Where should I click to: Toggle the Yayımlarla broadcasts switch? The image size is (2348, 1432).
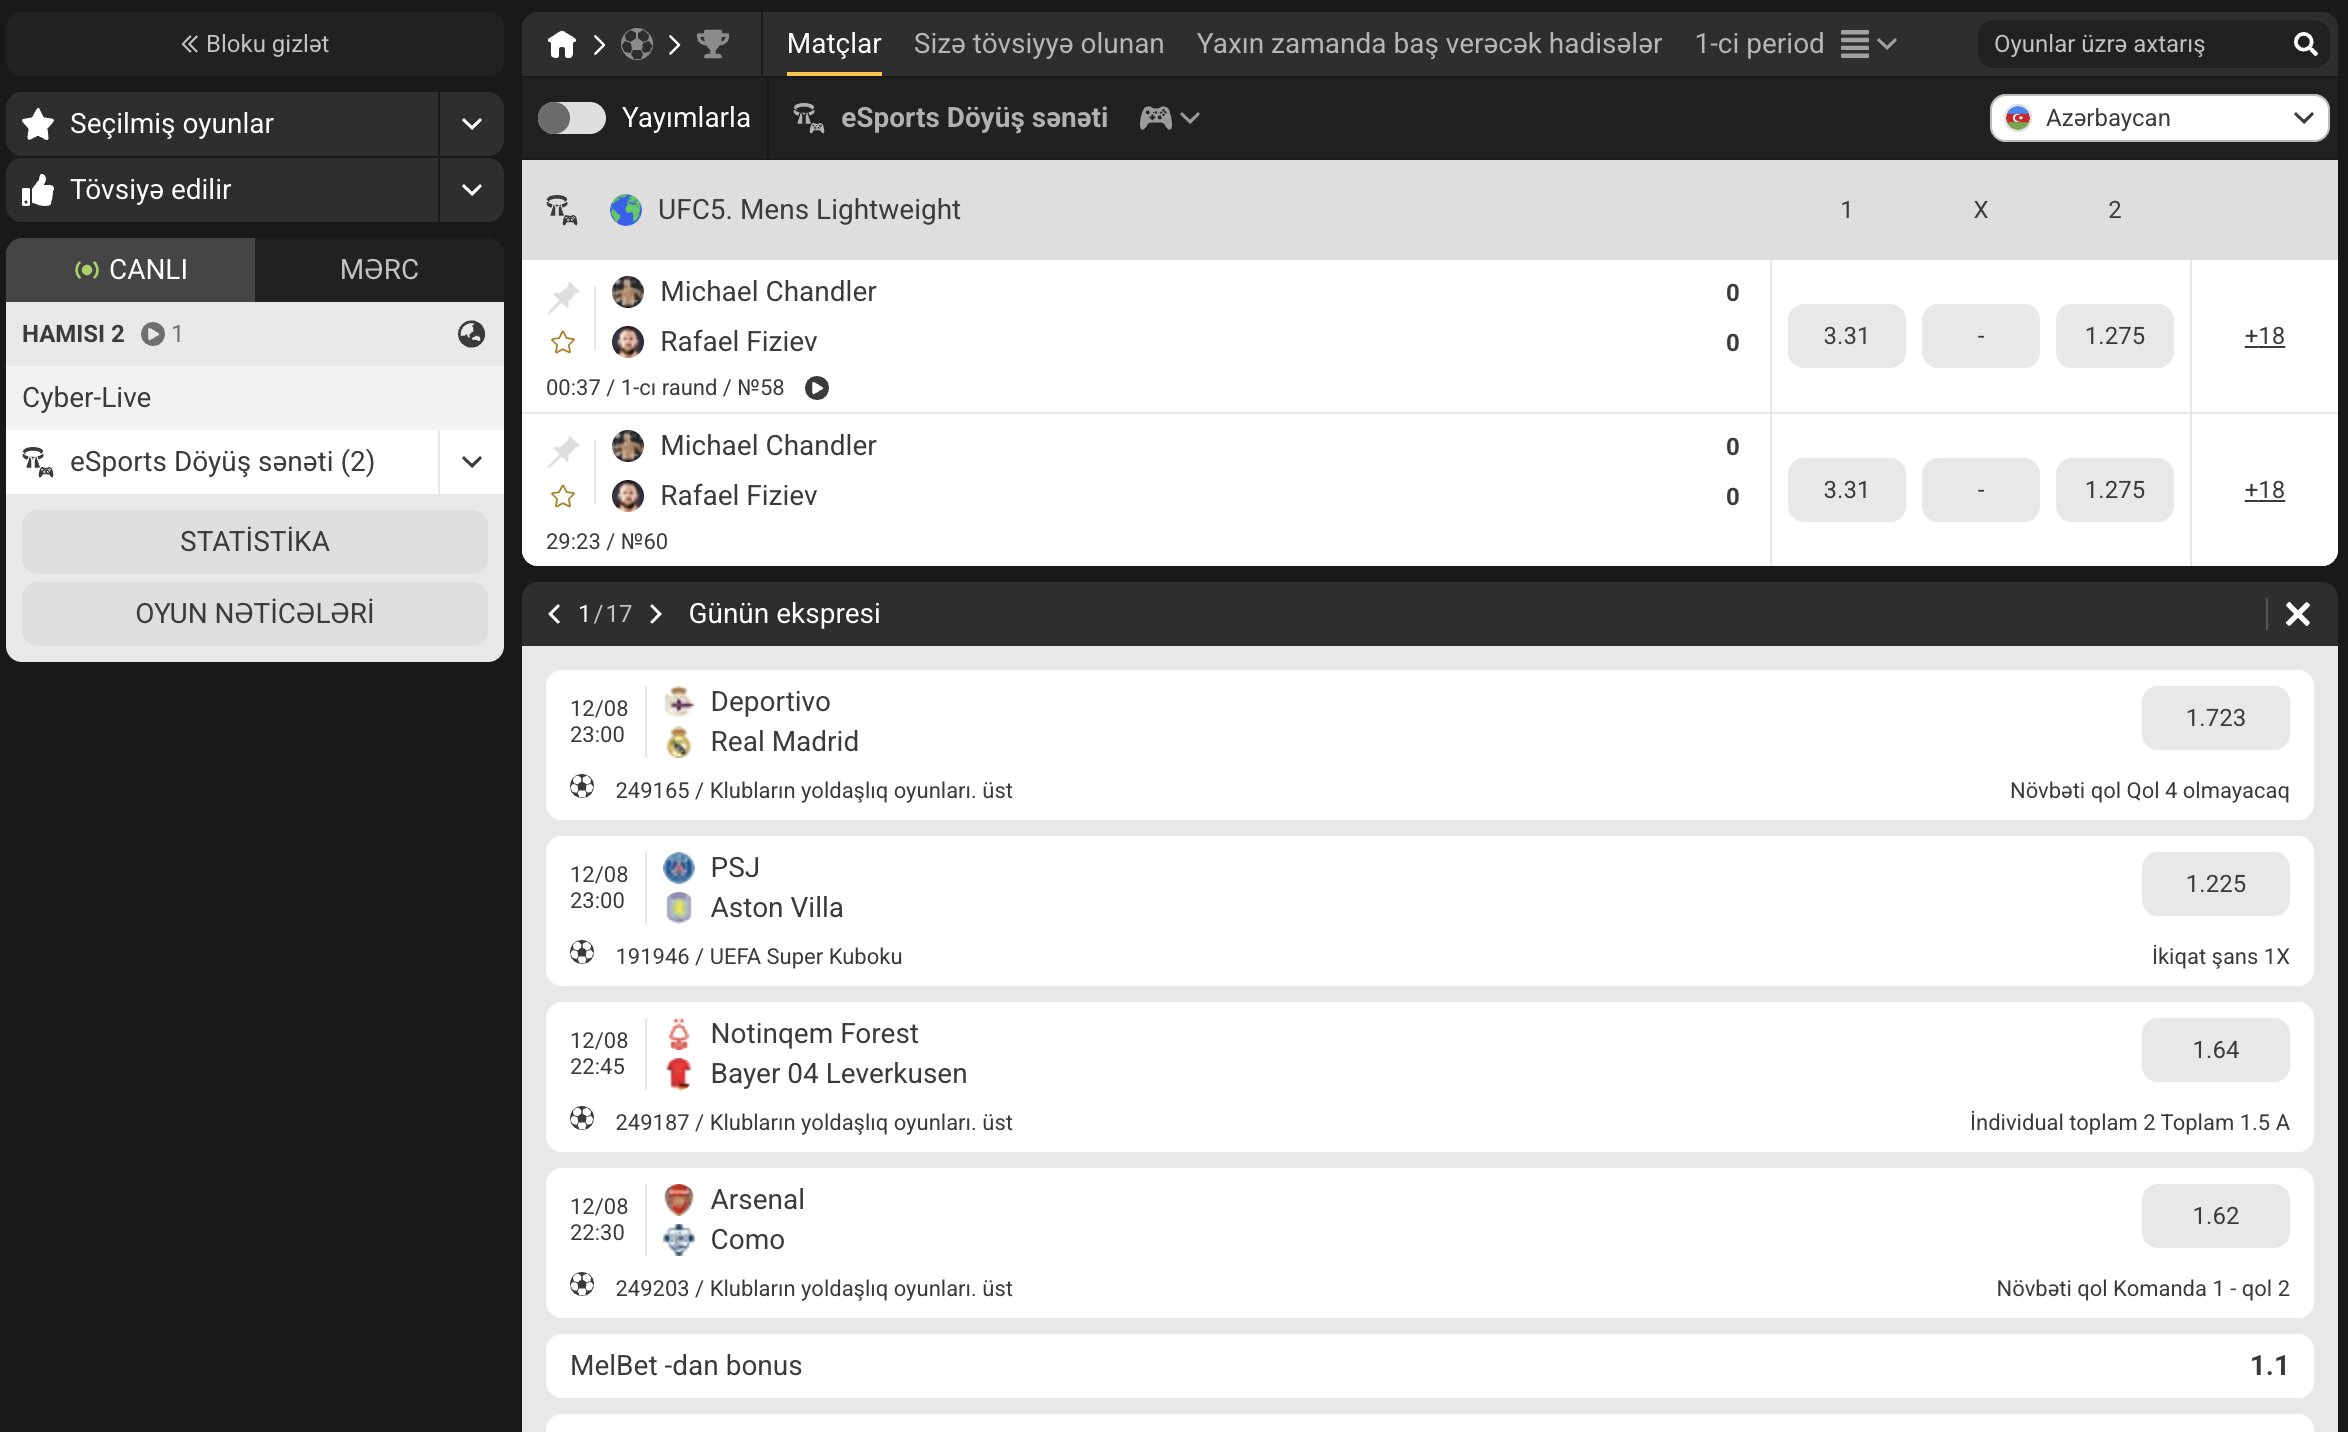click(x=572, y=118)
